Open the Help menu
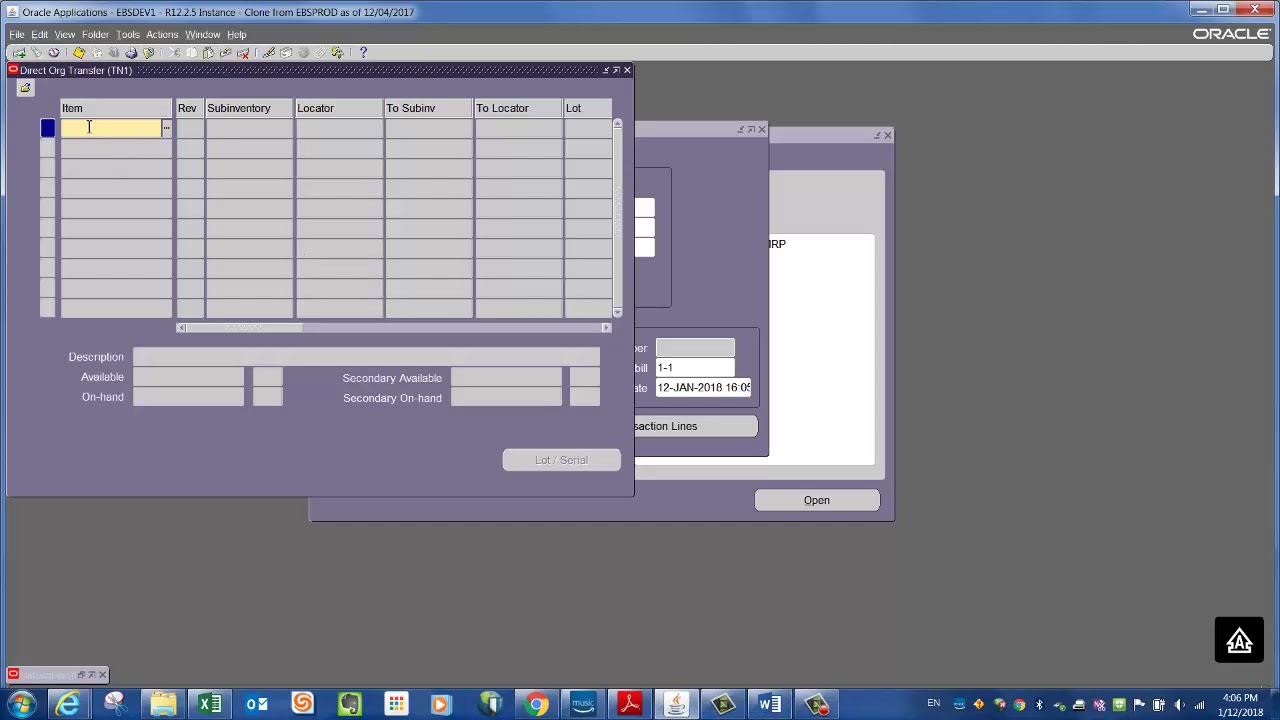The width and height of the screenshot is (1280, 720). point(237,34)
